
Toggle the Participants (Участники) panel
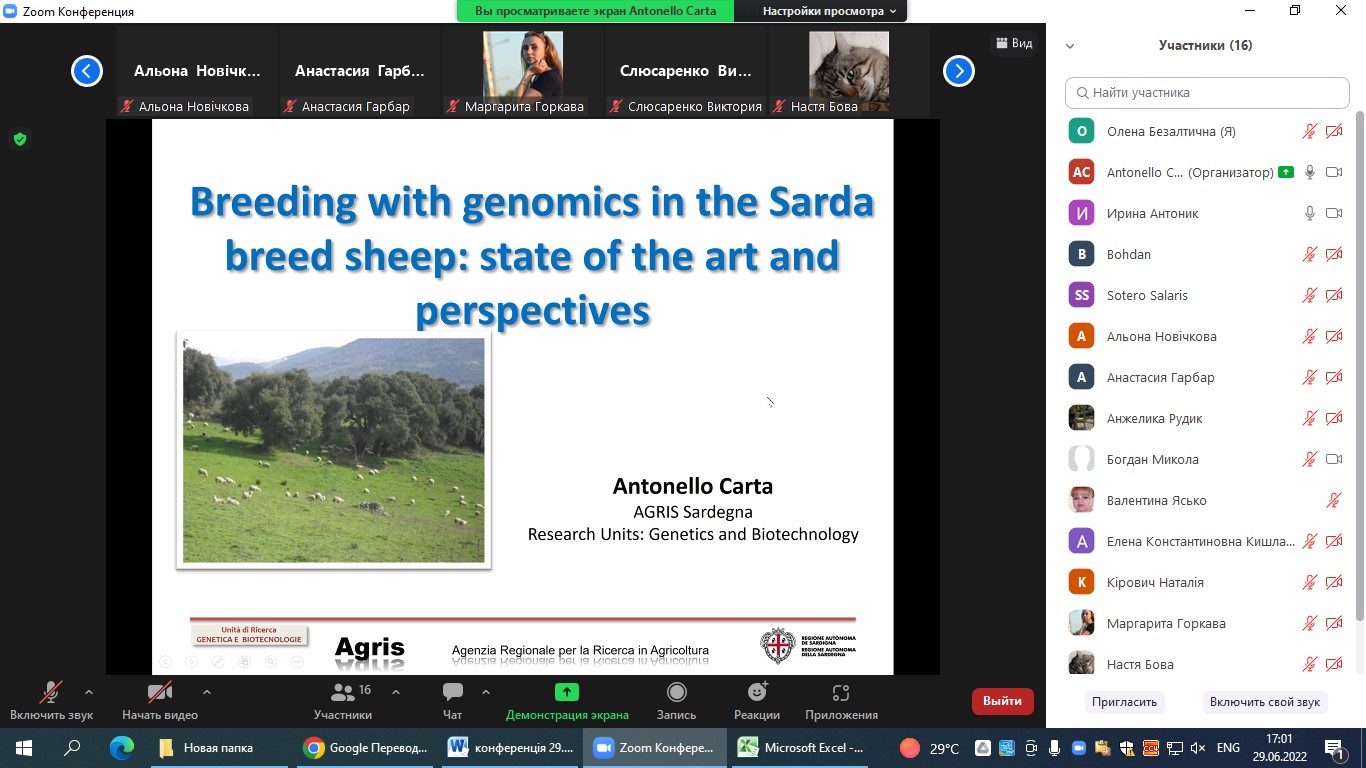coord(343,693)
